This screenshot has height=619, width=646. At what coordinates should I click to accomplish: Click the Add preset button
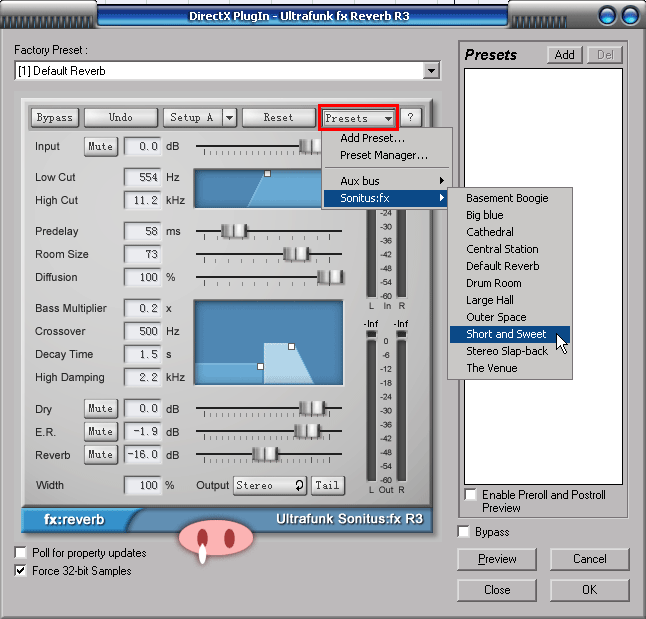pos(564,55)
